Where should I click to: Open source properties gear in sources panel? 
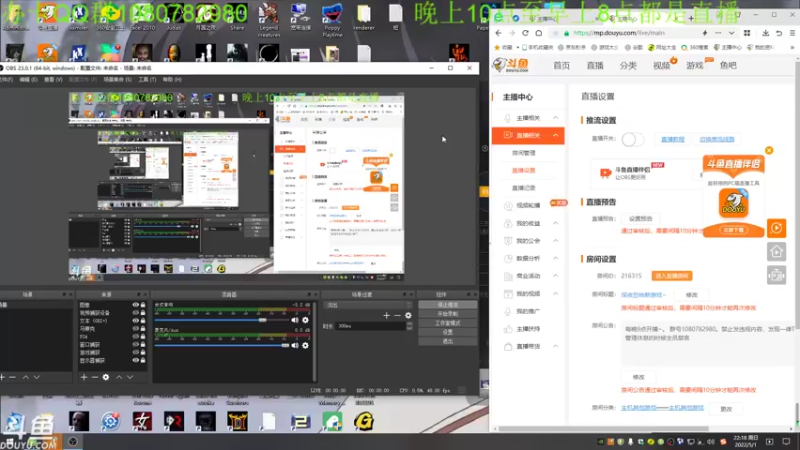pos(106,377)
